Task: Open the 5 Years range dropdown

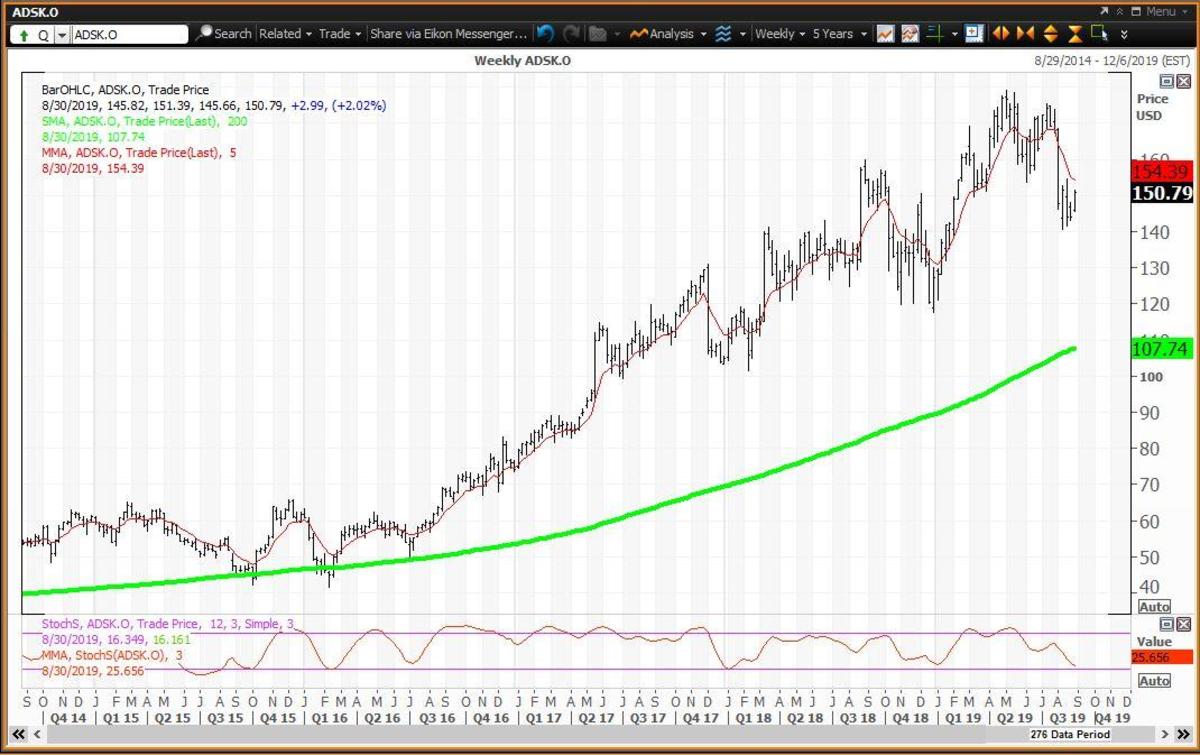Action: 839,34
